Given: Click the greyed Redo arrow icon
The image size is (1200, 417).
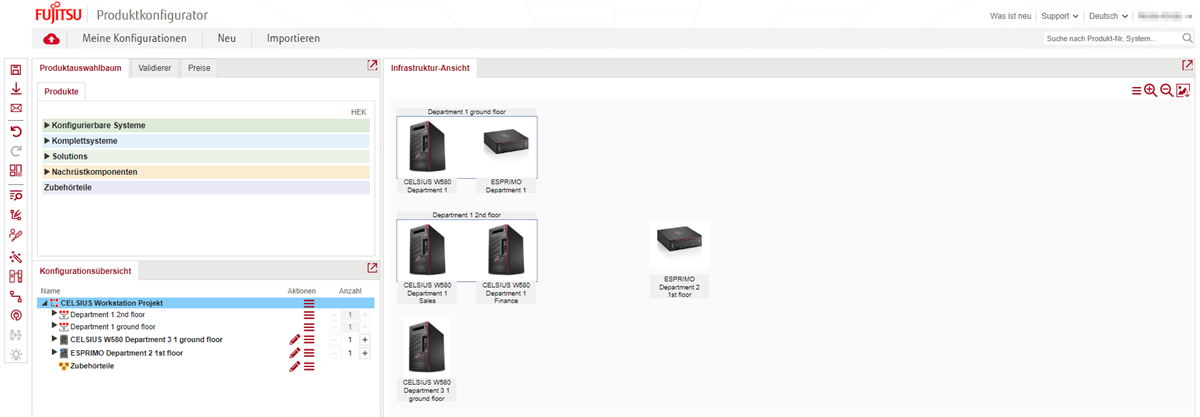Looking at the screenshot, I should click(16, 151).
